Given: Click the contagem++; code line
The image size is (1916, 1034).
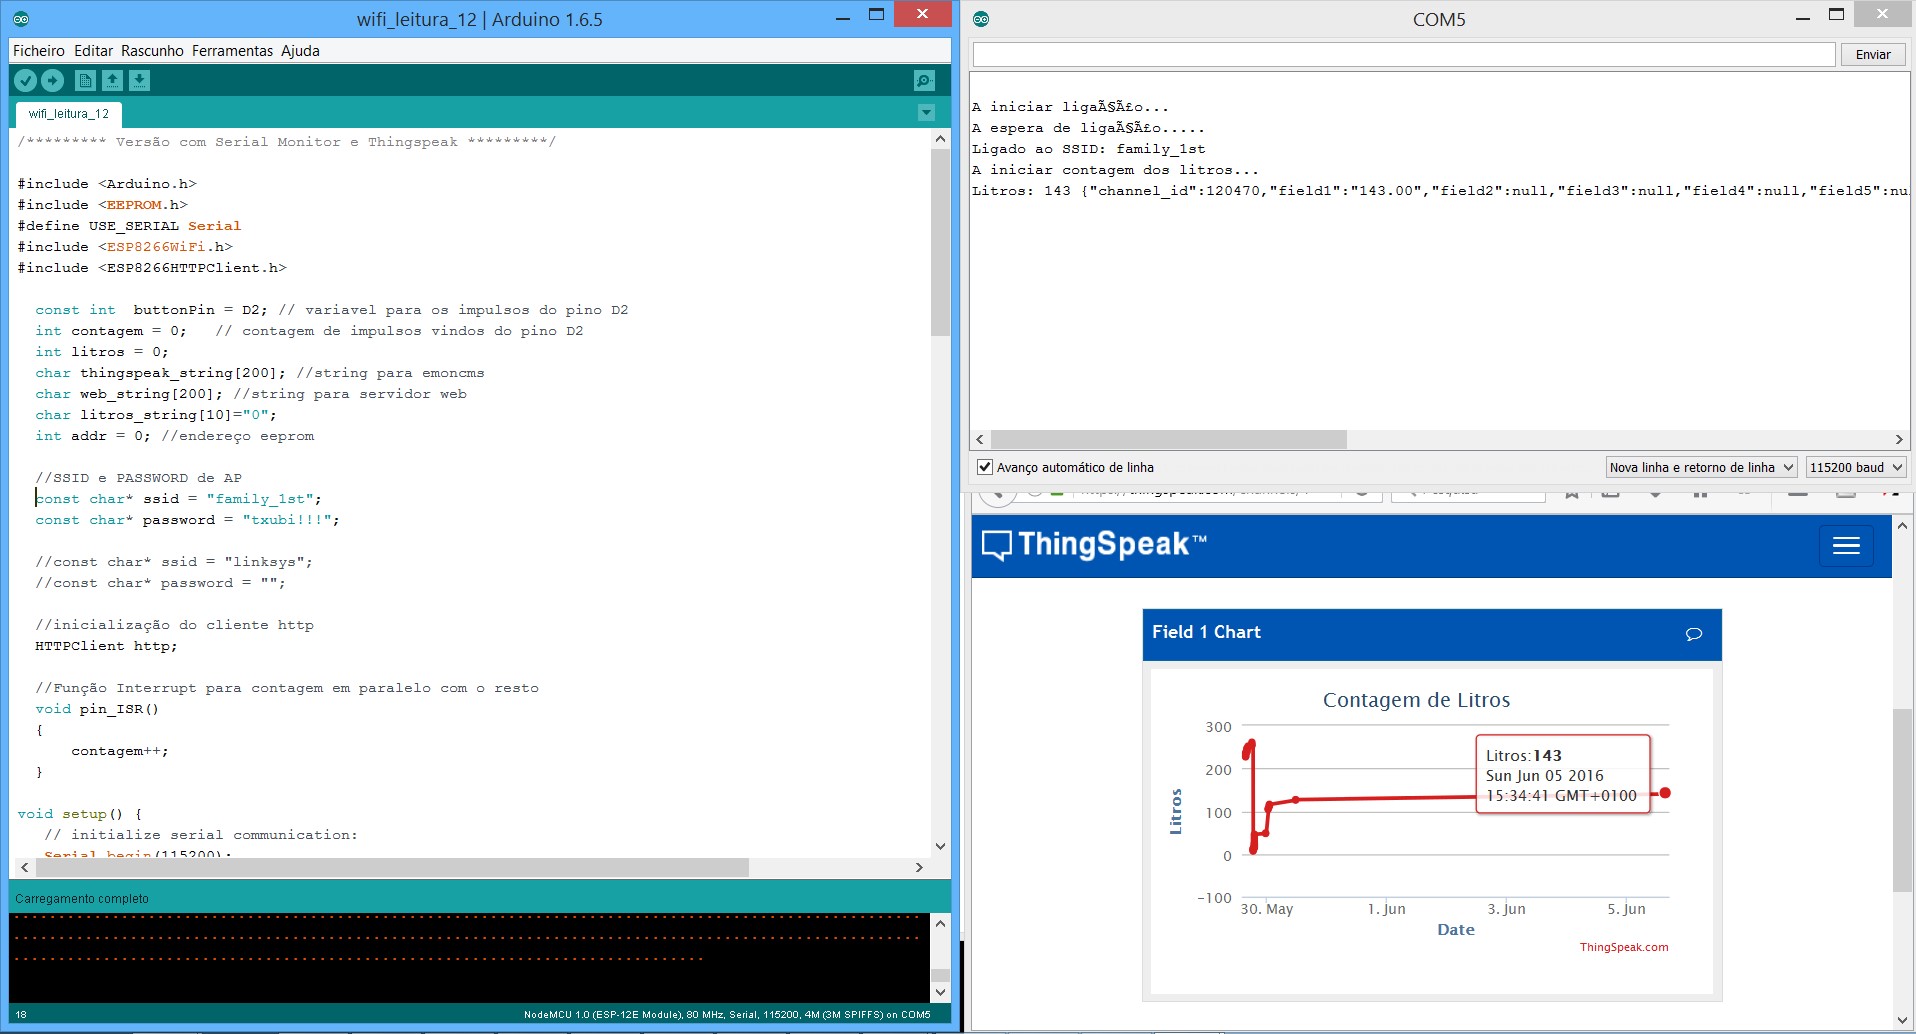Looking at the screenshot, I should (x=120, y=751).
